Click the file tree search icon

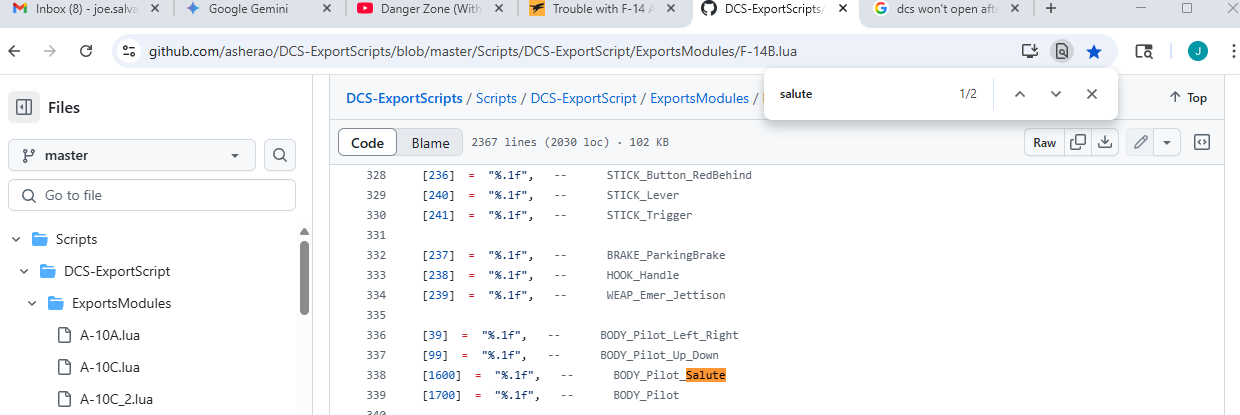(x=280, y=155)
